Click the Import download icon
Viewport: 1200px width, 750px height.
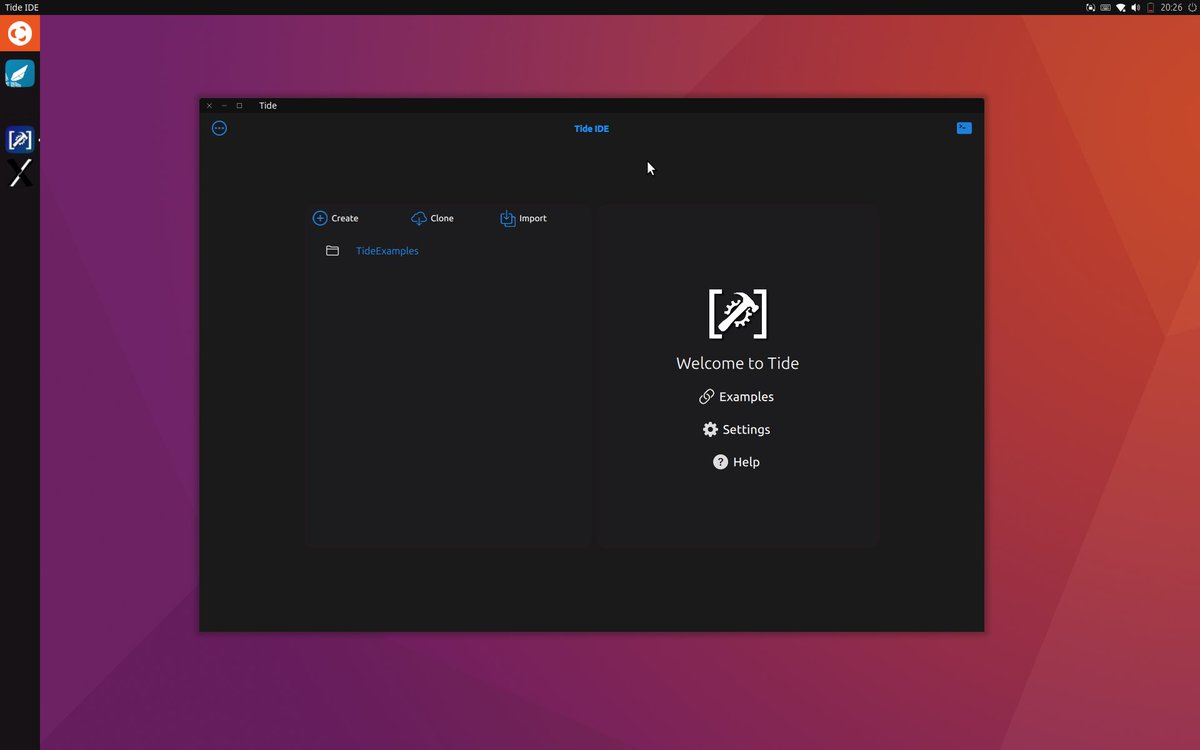508,218
